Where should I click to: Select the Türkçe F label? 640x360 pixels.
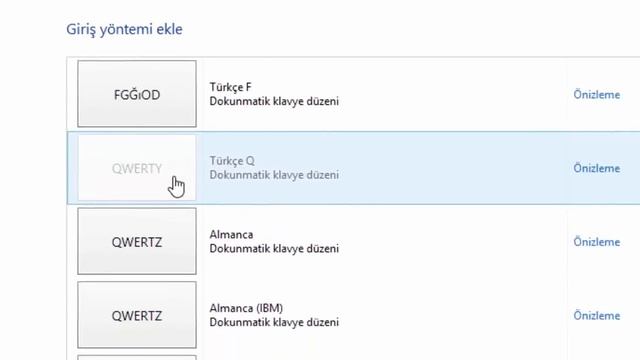click(x=230, y=87)
